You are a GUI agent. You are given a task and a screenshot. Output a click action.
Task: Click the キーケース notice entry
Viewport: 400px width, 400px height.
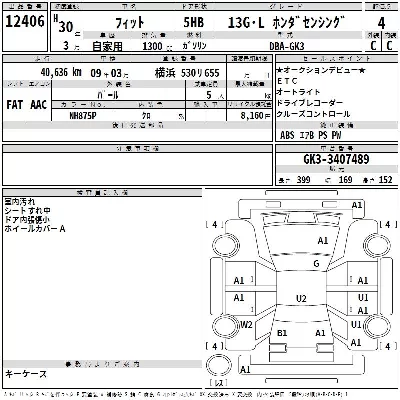point(26,374)
